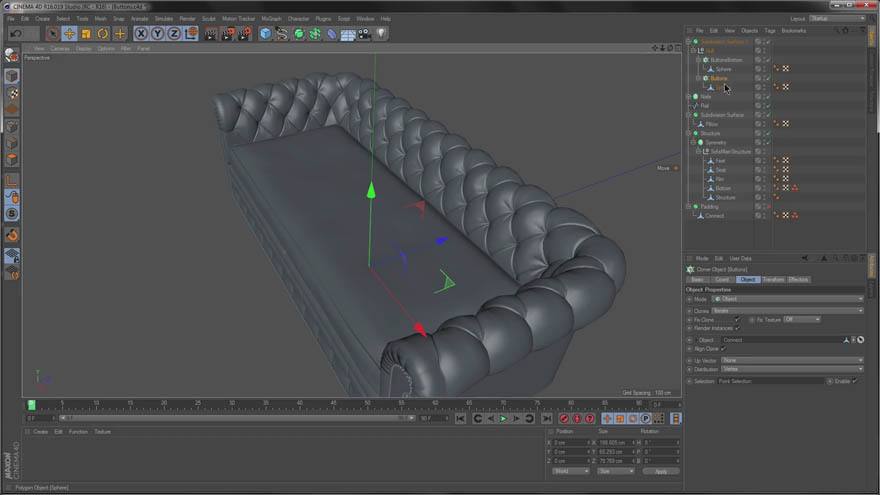Add a Cube primitive from toolbar

265,34
